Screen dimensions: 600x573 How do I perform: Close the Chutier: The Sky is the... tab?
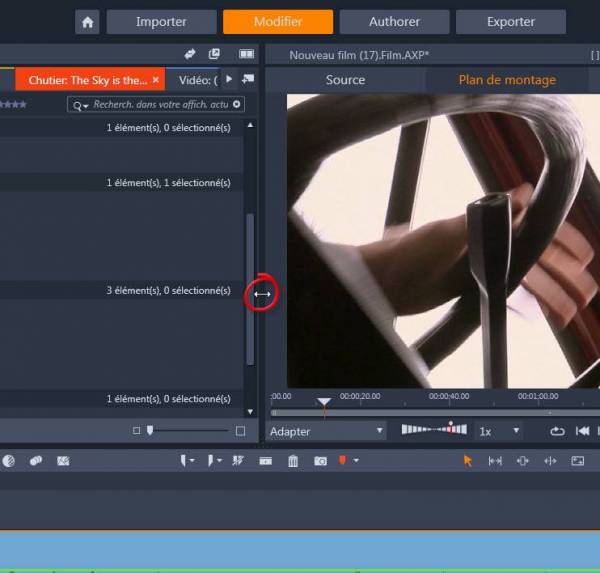(155, 80)
